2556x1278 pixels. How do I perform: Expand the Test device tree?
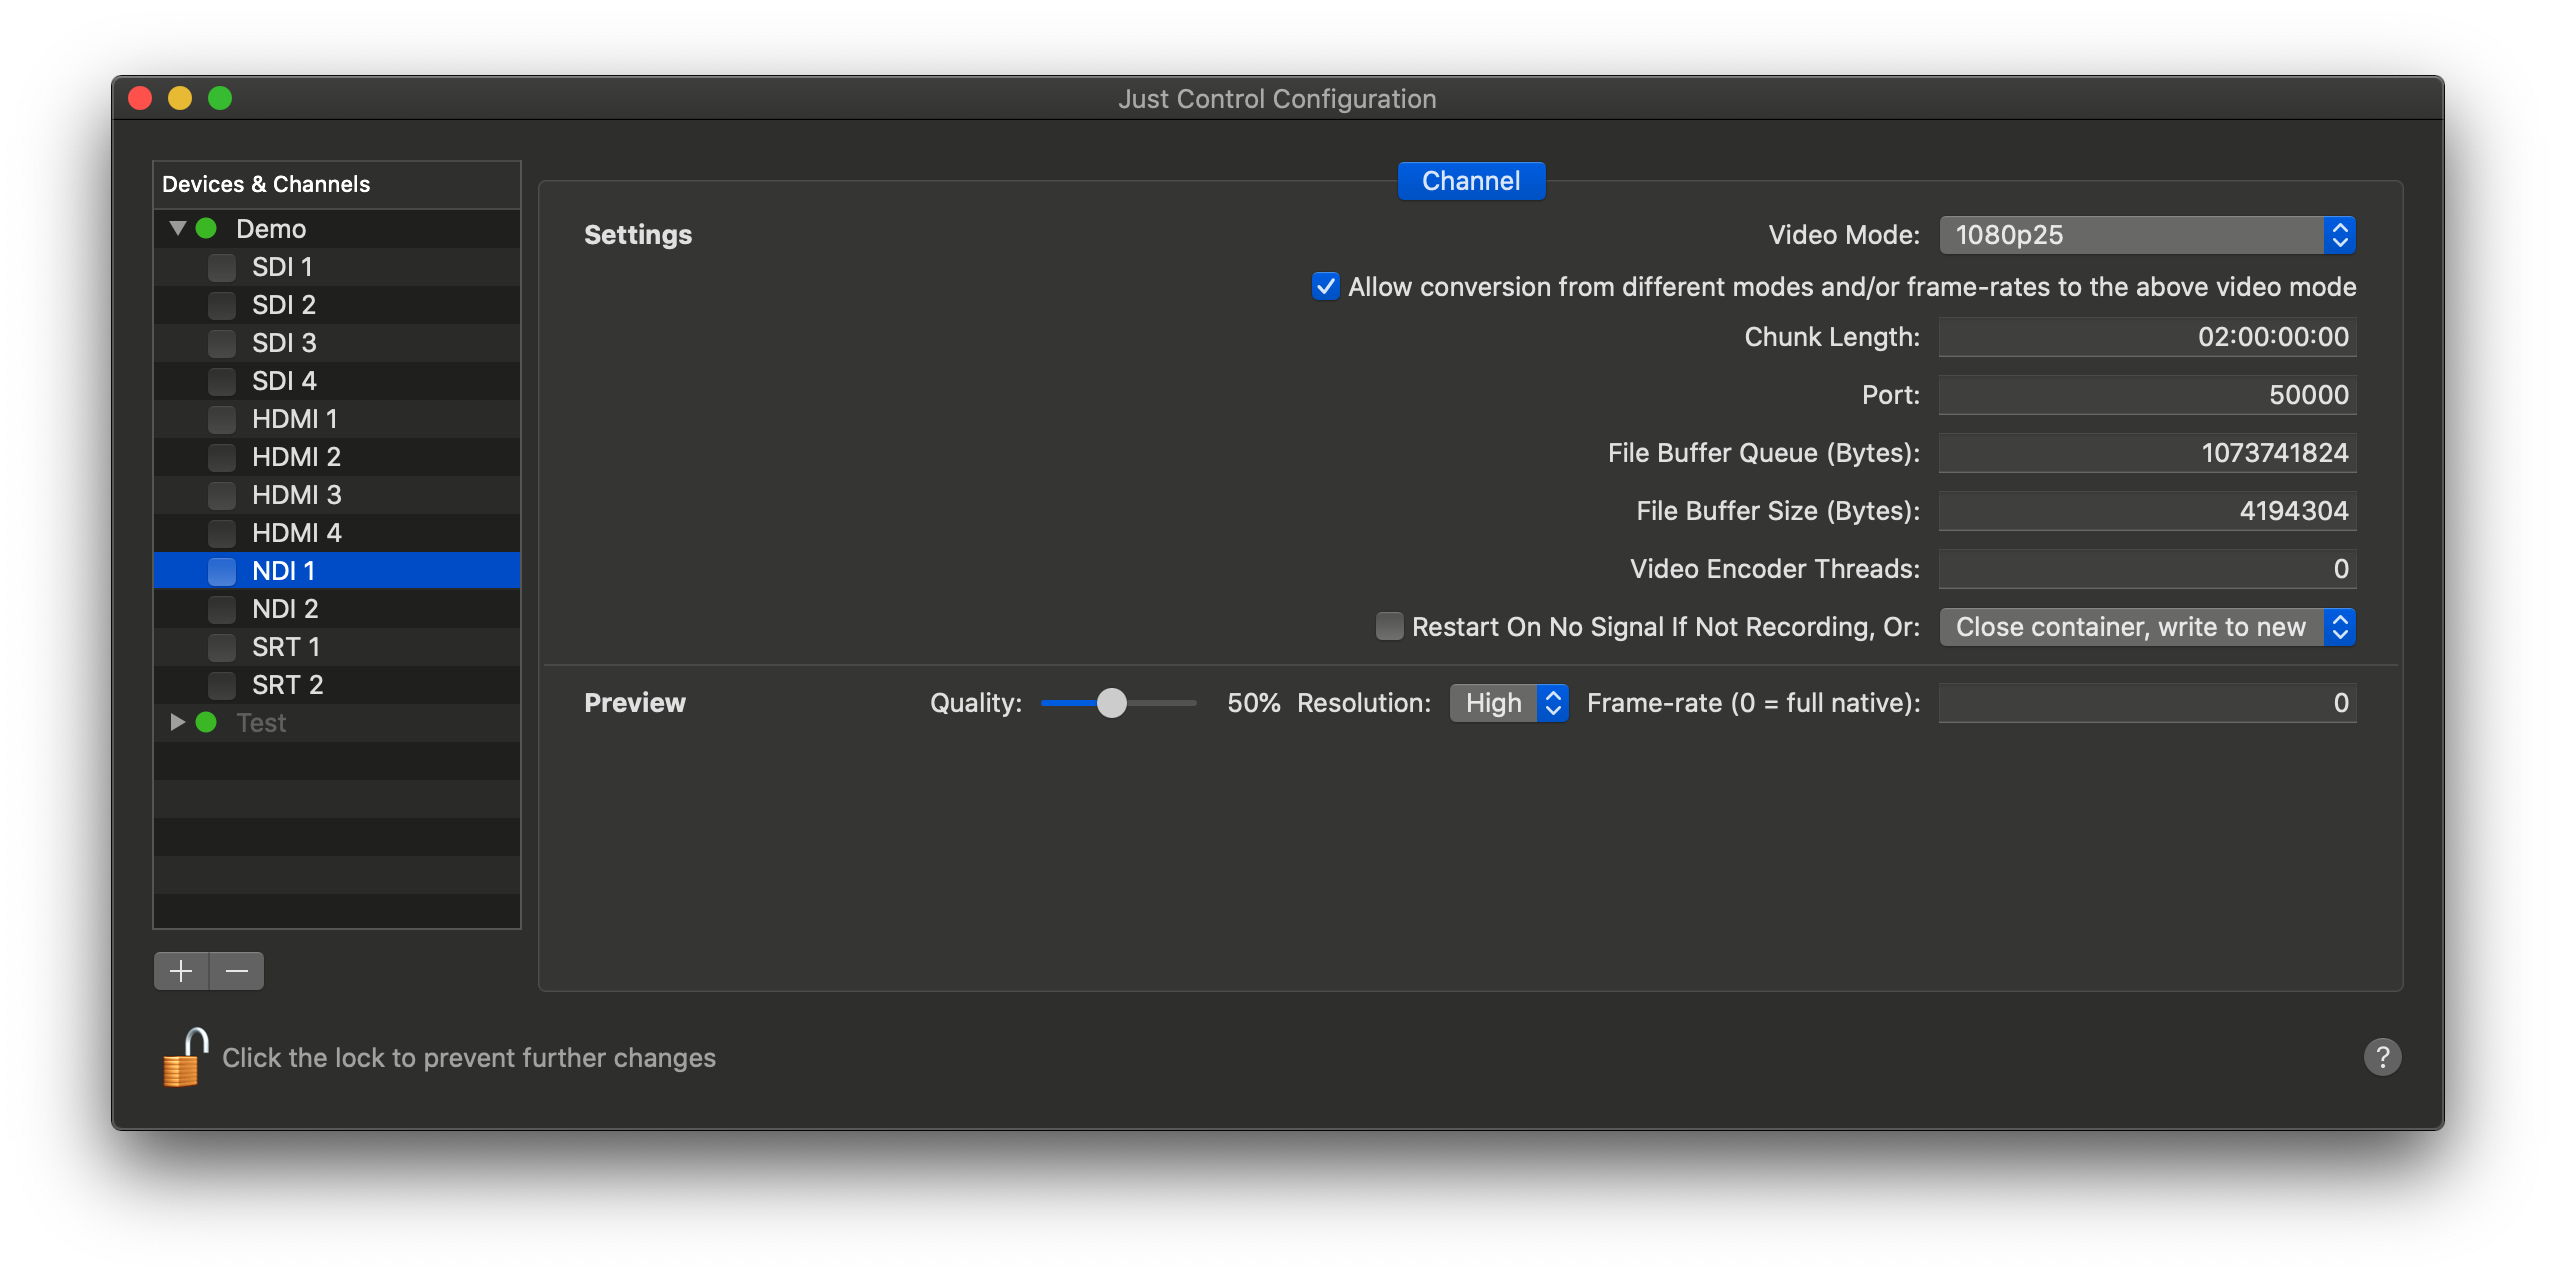[x=178, y=722]
